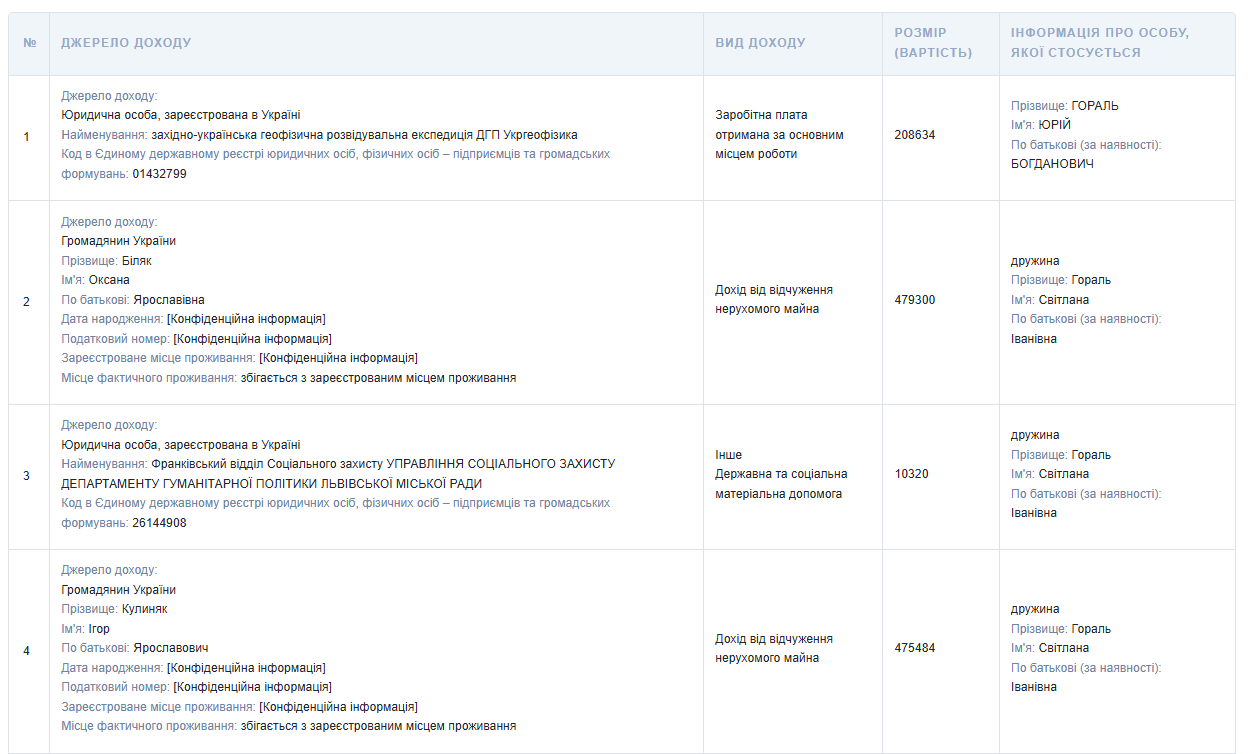Click the registry code 01432799

click(x=159, y=174)
